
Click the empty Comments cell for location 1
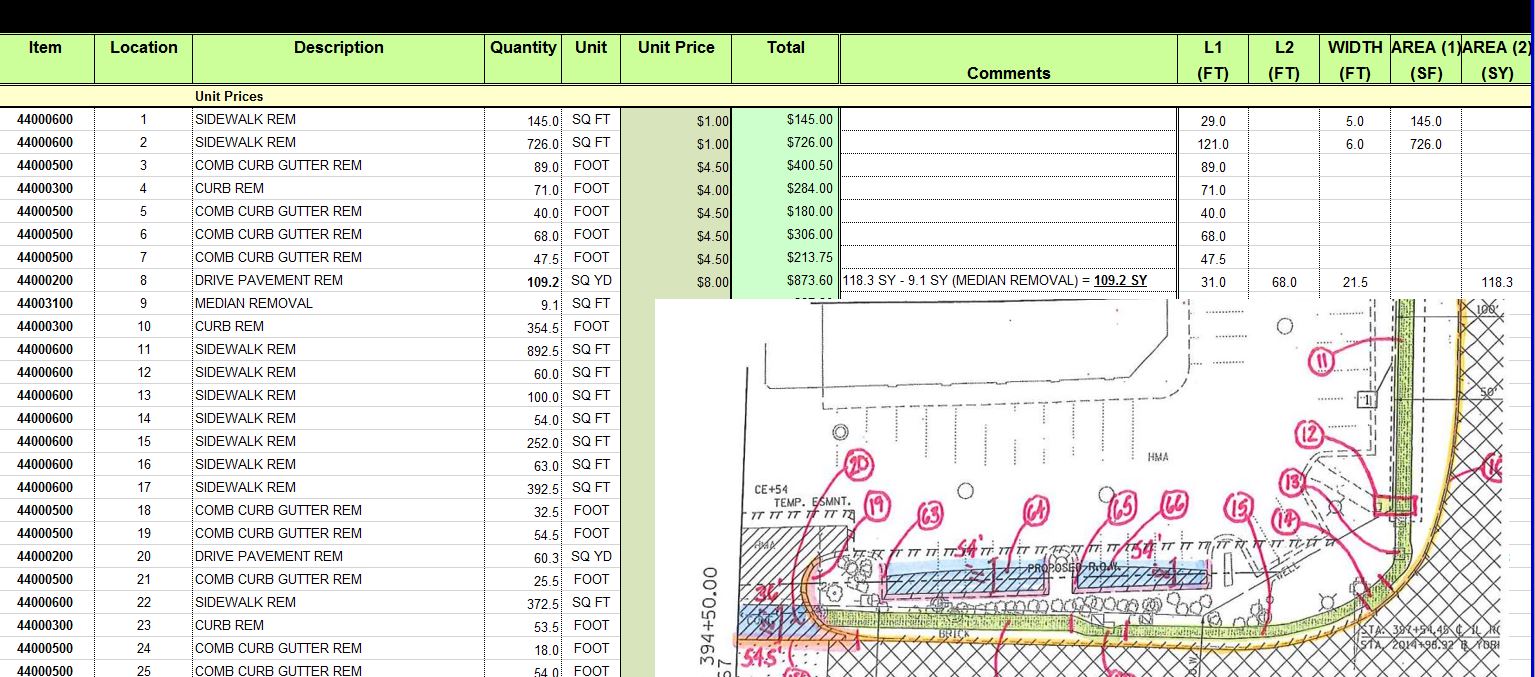[x=1008, y=119]
